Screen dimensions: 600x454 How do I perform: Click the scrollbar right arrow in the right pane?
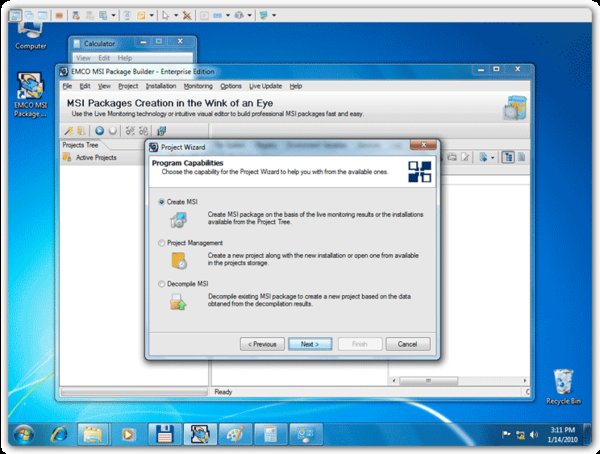click(525, 381)
